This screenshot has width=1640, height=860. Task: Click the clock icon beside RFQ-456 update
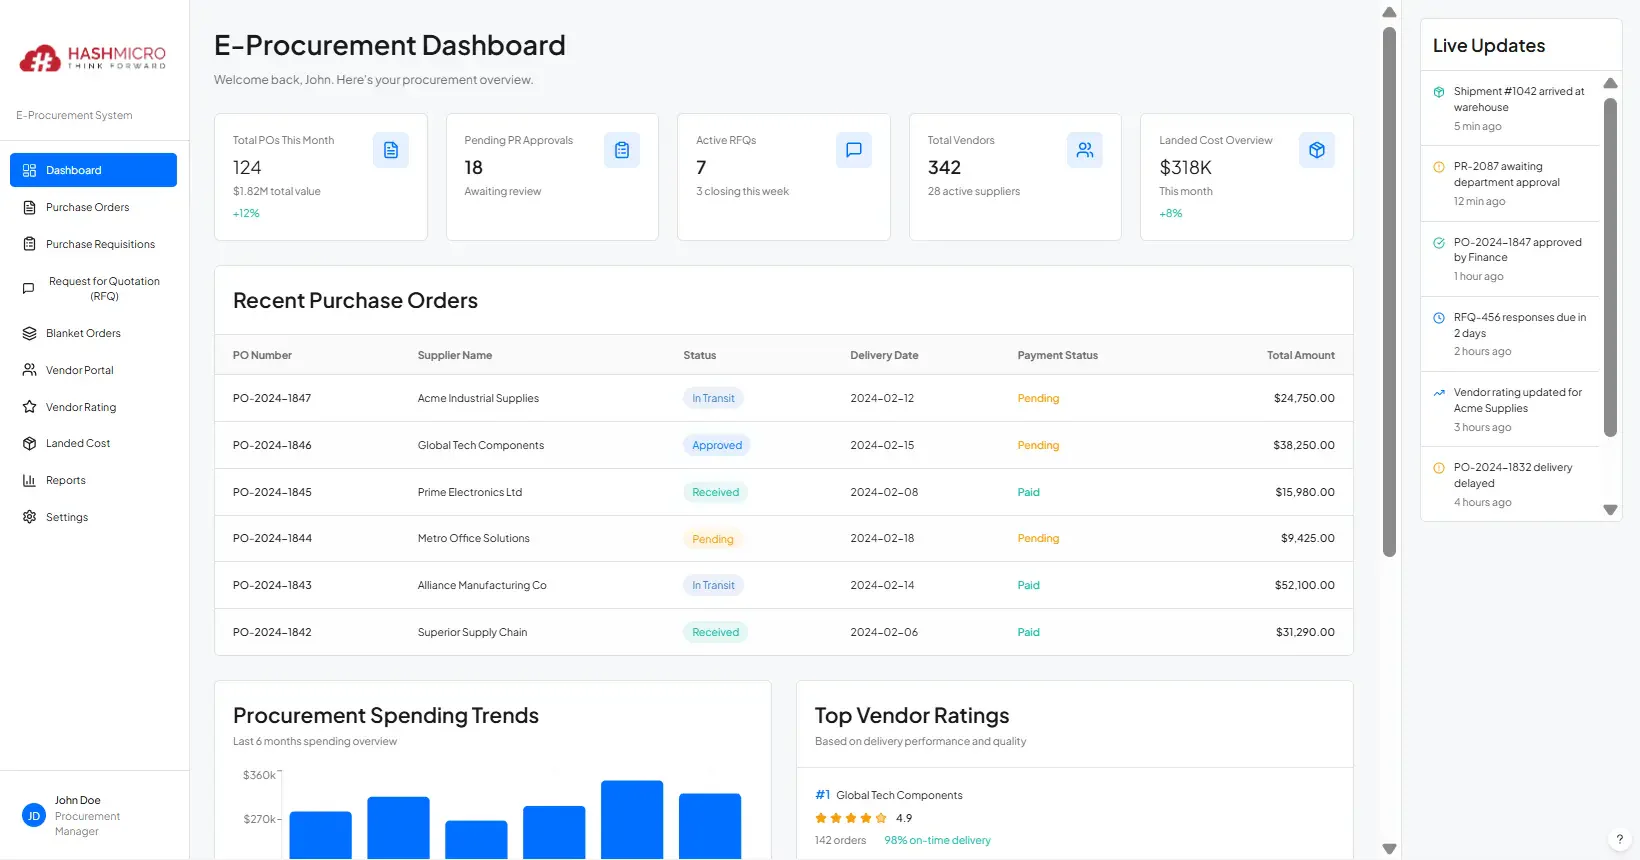[1439, 318]
